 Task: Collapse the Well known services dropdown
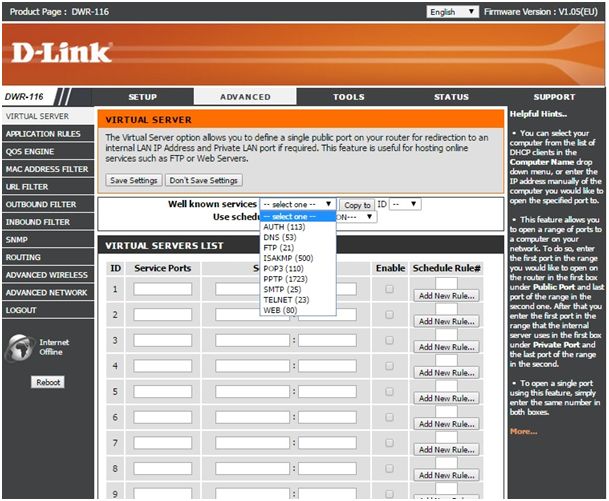coord(298,204)
